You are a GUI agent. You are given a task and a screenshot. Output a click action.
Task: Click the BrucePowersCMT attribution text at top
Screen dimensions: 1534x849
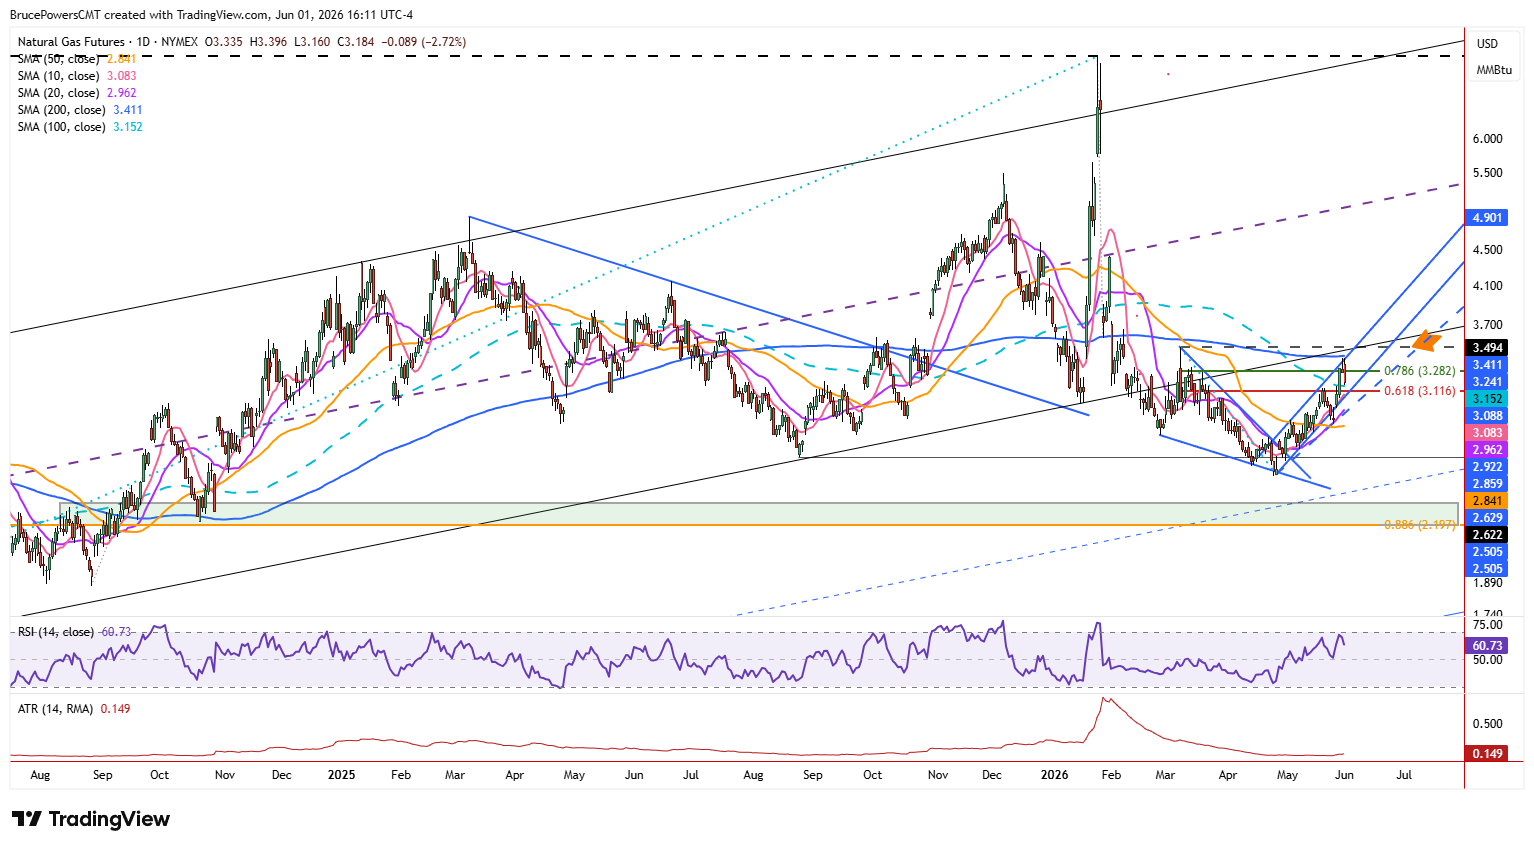click(x=212, y=15)
